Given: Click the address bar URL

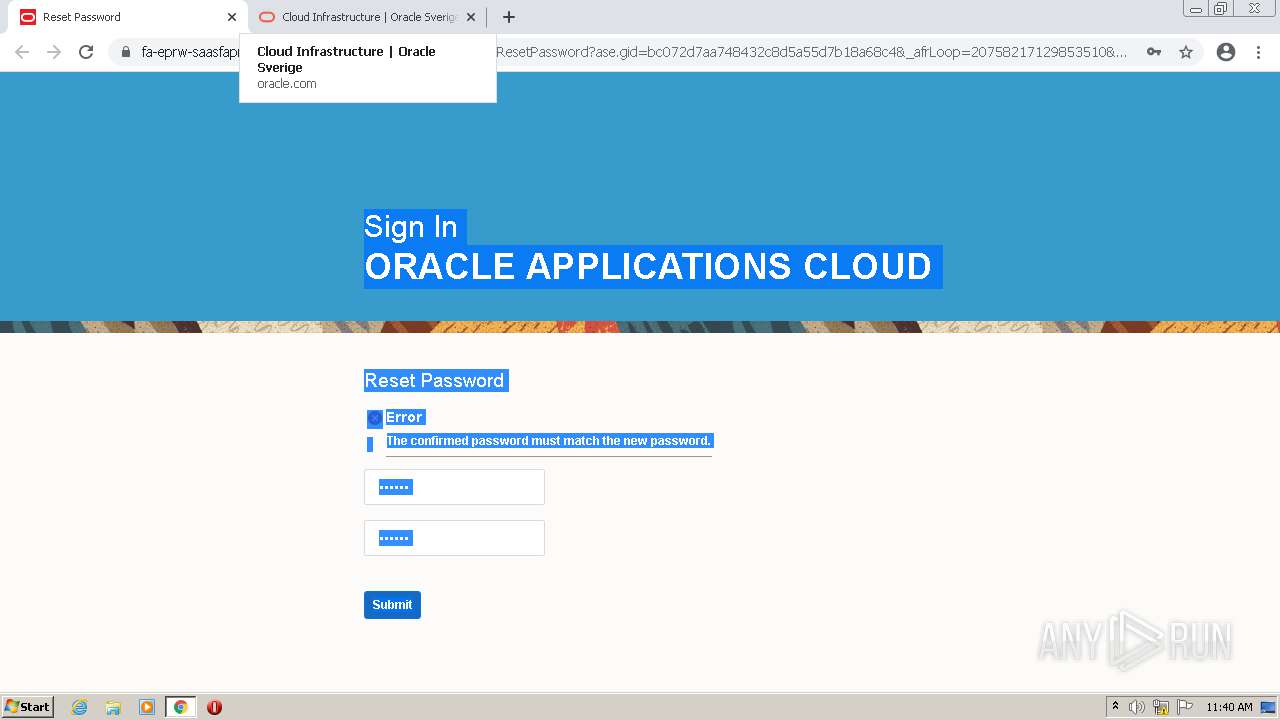Looking at the screenshot, I should (634, 52).
